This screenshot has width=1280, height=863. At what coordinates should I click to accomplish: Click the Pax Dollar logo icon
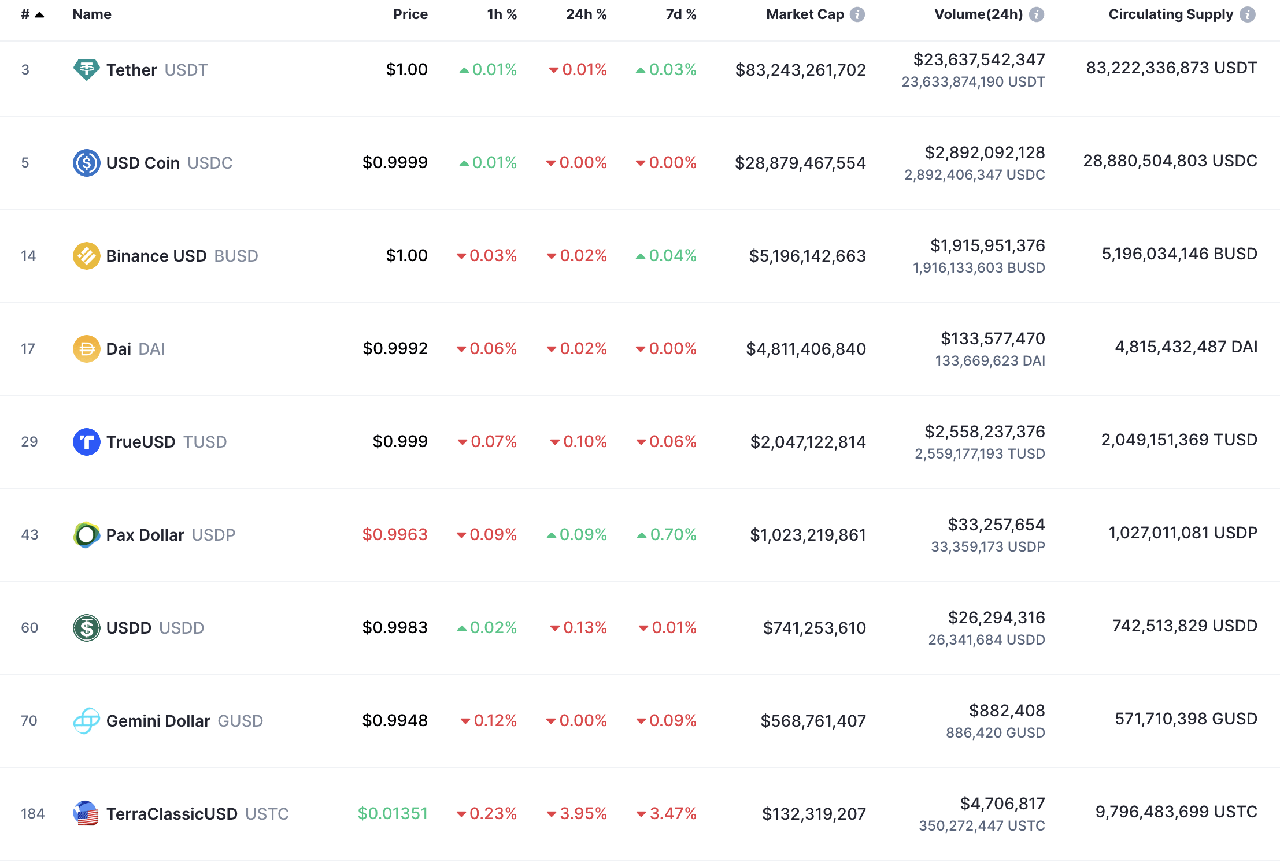(x=86, y=535)
